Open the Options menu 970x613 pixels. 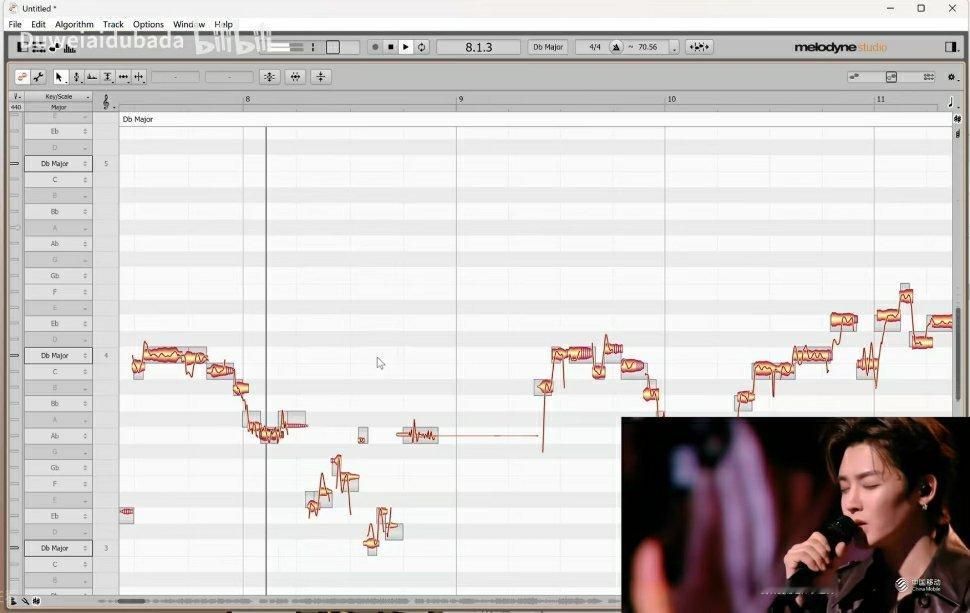[148, 24]
